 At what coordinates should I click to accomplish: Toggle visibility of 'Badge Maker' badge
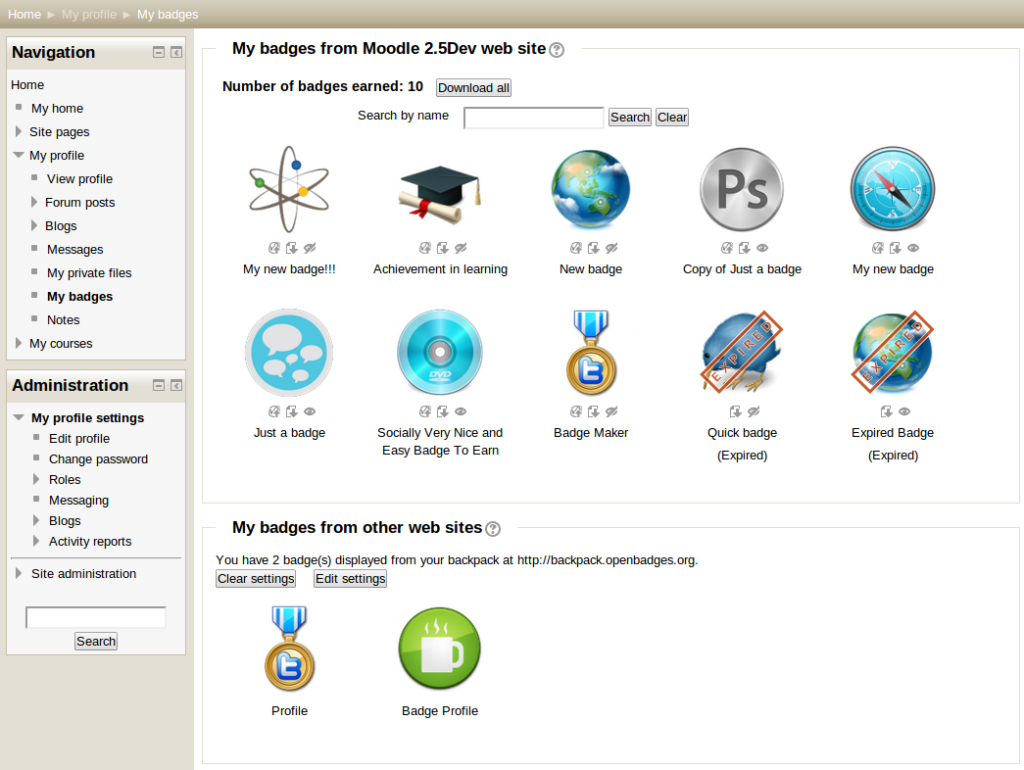click(x=611, y=411)
